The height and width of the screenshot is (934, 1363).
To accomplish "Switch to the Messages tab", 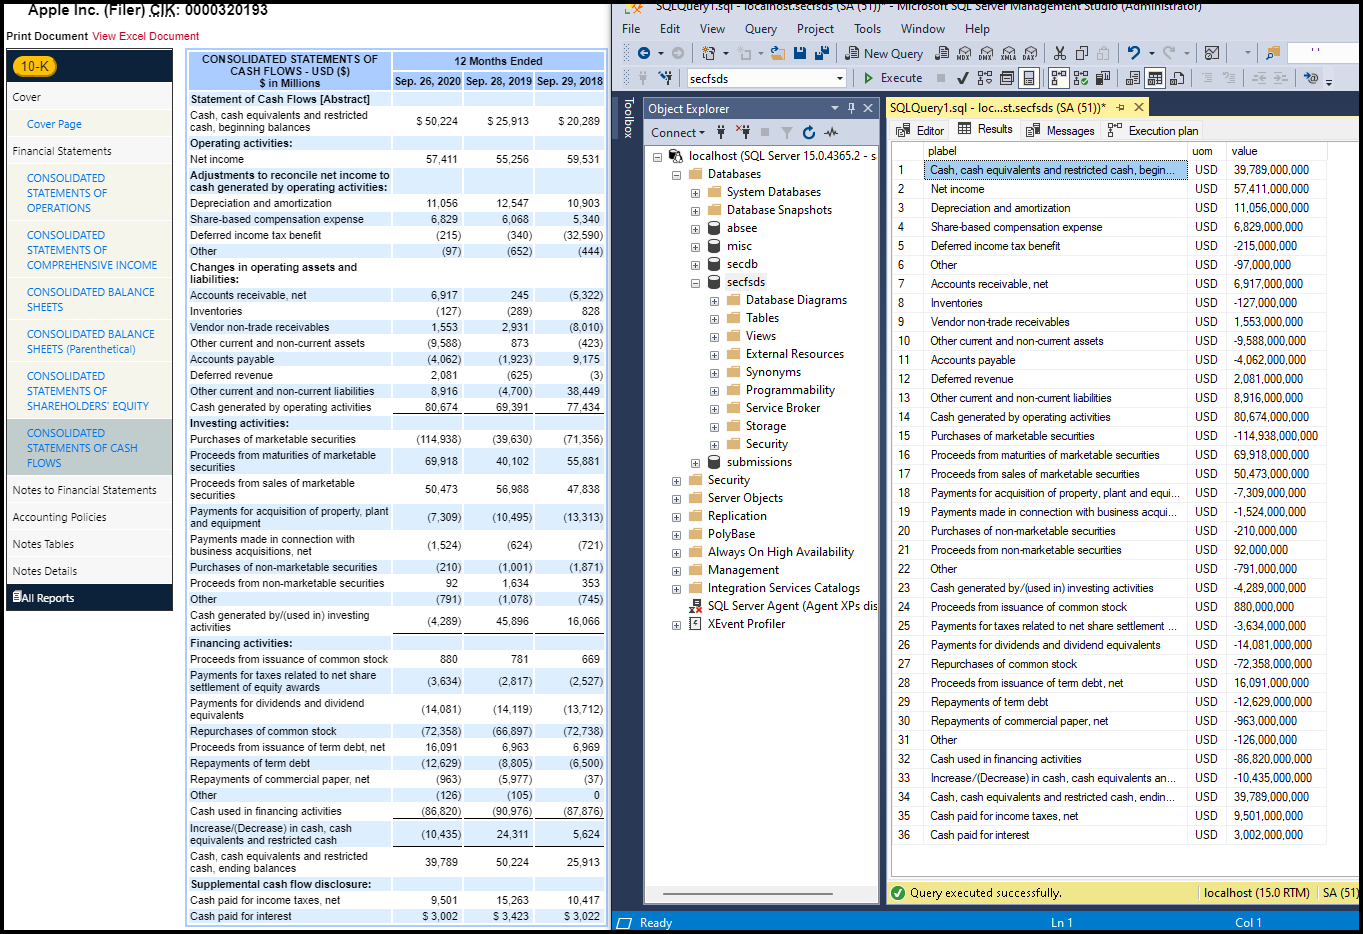I will [1060, 130].
